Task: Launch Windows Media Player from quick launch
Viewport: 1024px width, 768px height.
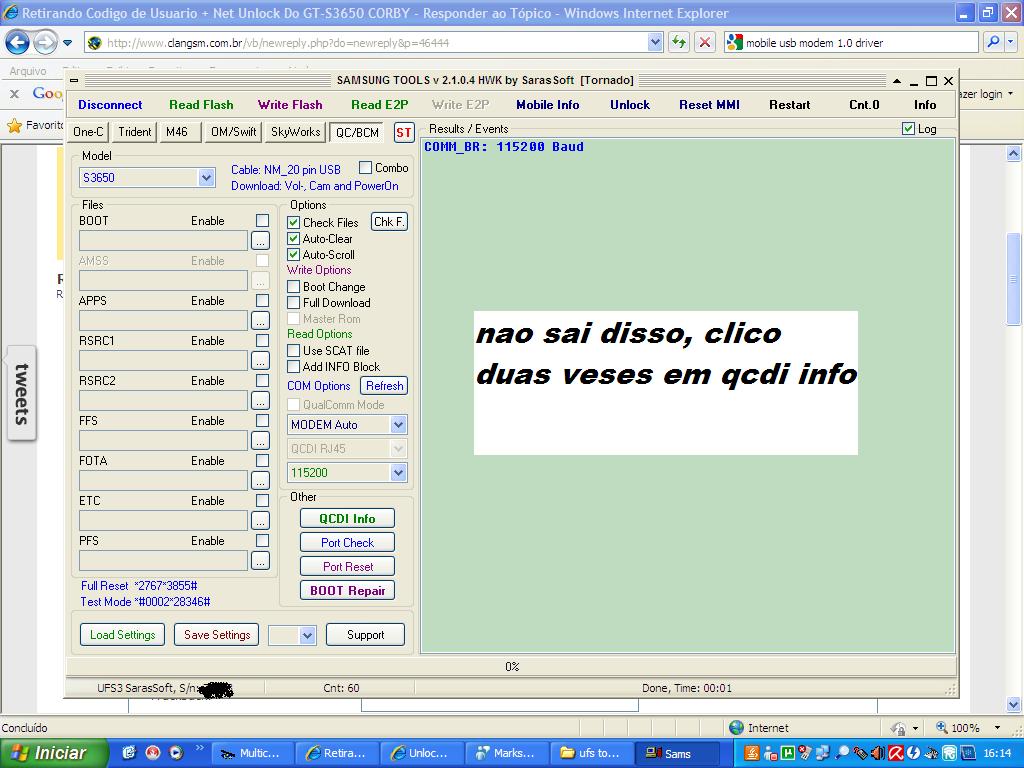Action: coord(176,752)
